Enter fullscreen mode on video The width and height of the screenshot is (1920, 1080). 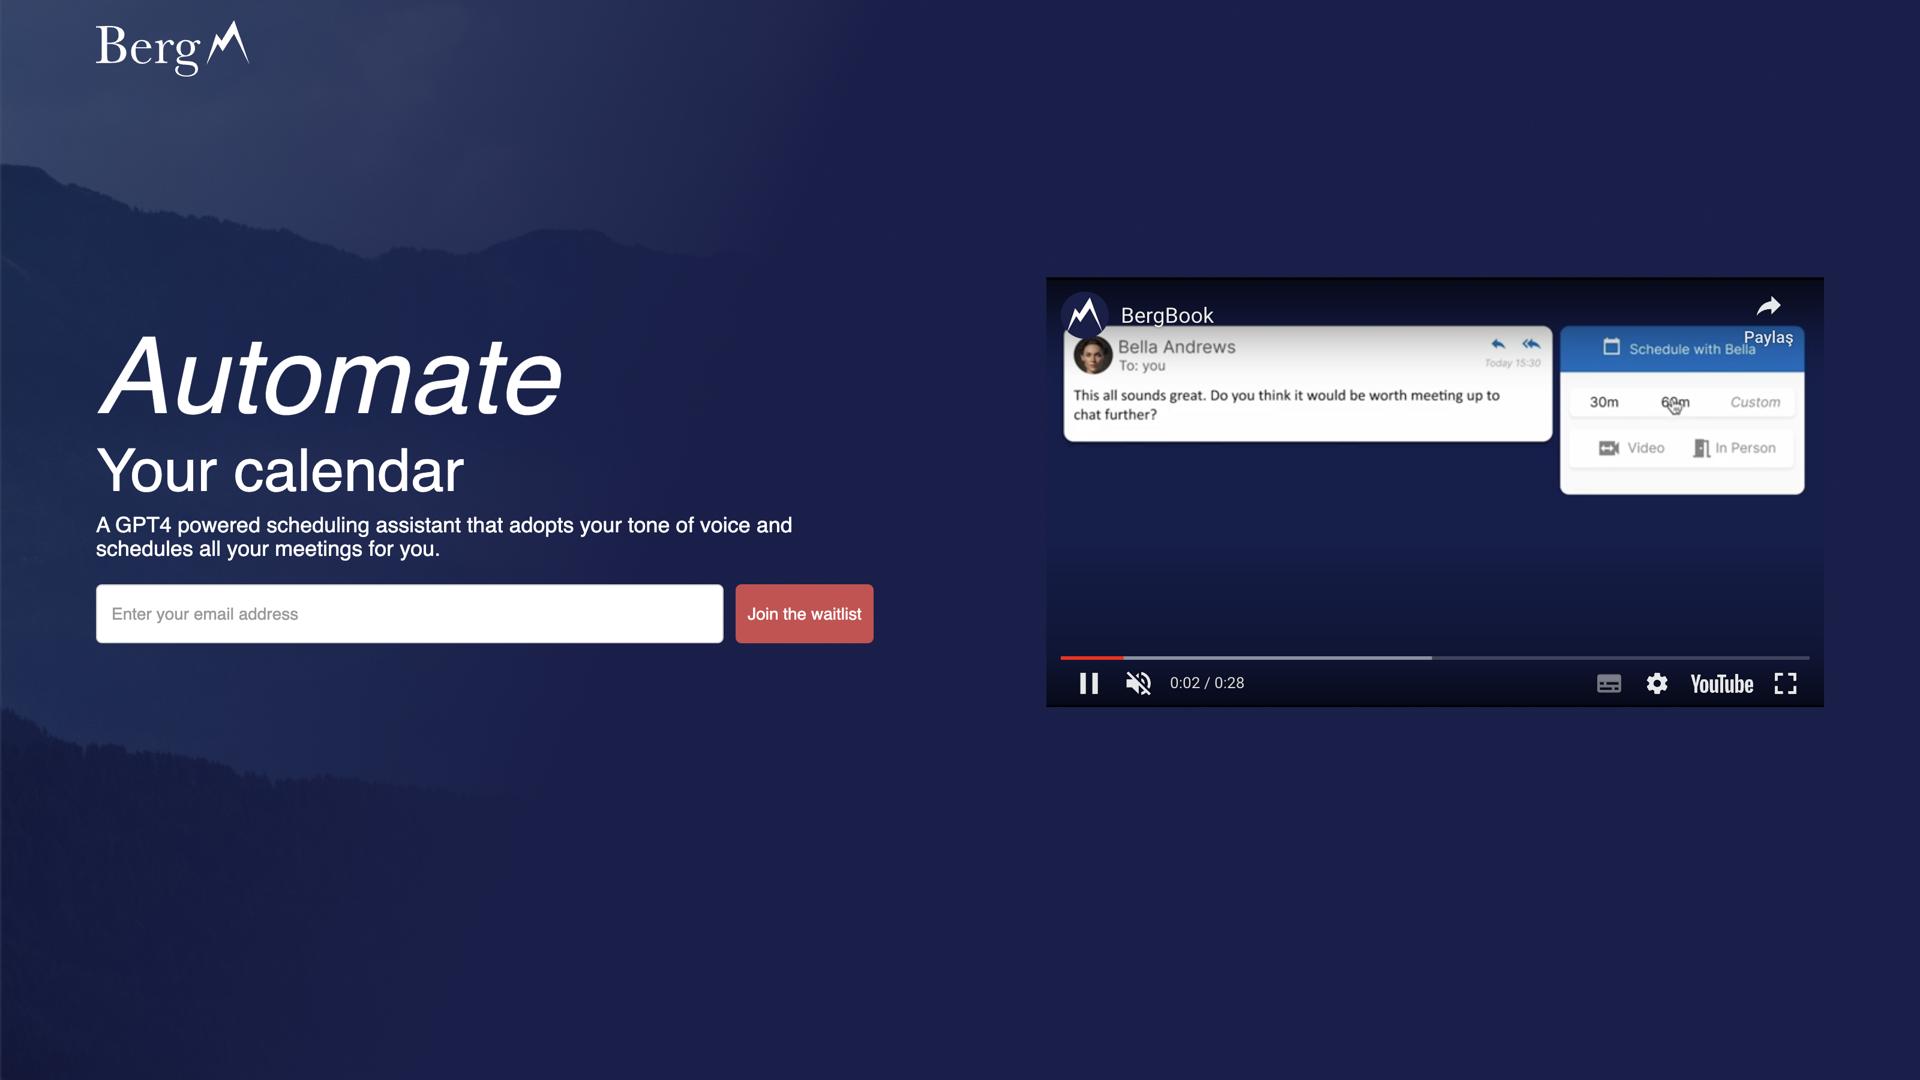tap(1785, 683)
